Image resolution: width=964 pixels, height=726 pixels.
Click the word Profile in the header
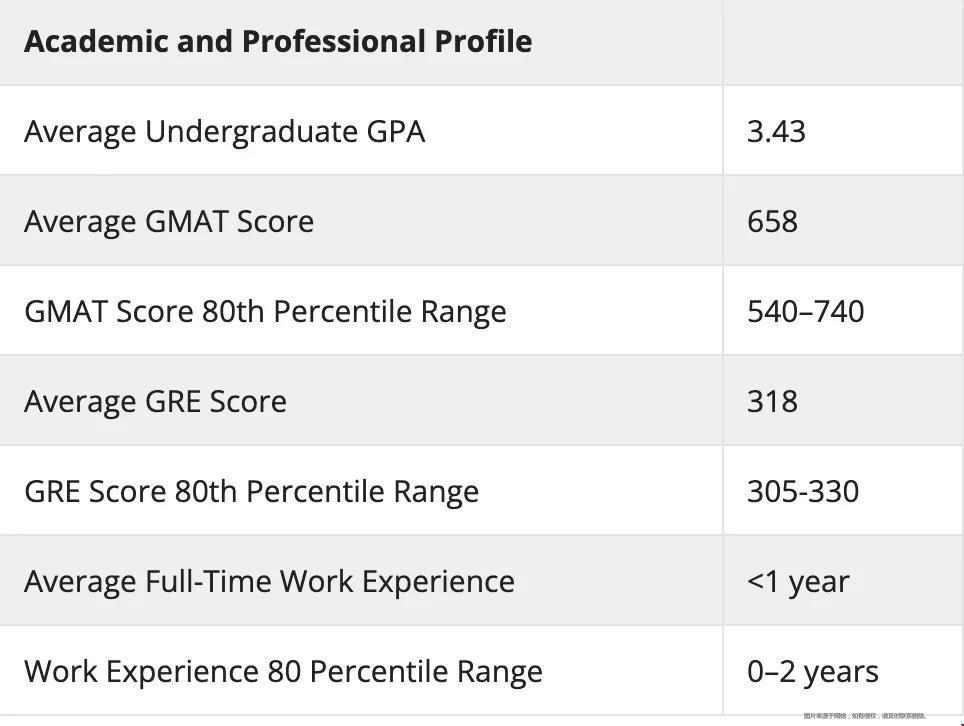click(x=483, y=42)
